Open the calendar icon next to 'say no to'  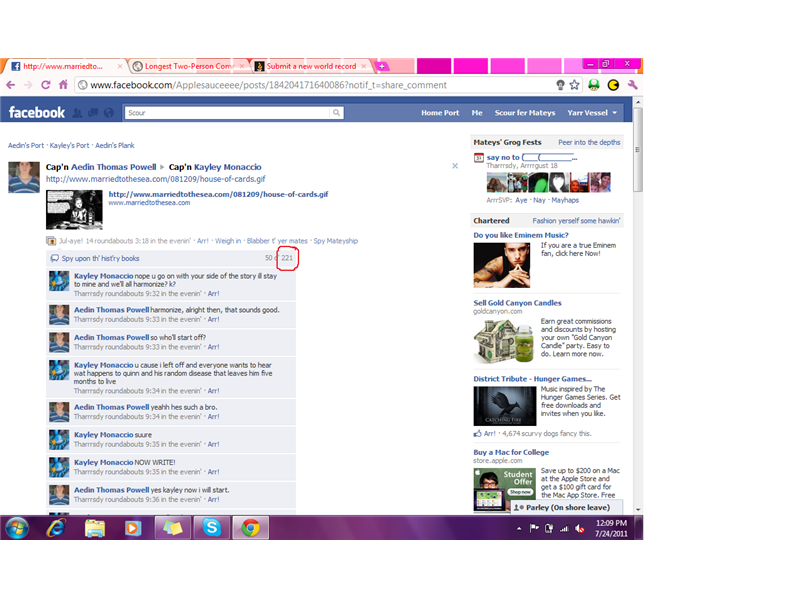point(477,158)
